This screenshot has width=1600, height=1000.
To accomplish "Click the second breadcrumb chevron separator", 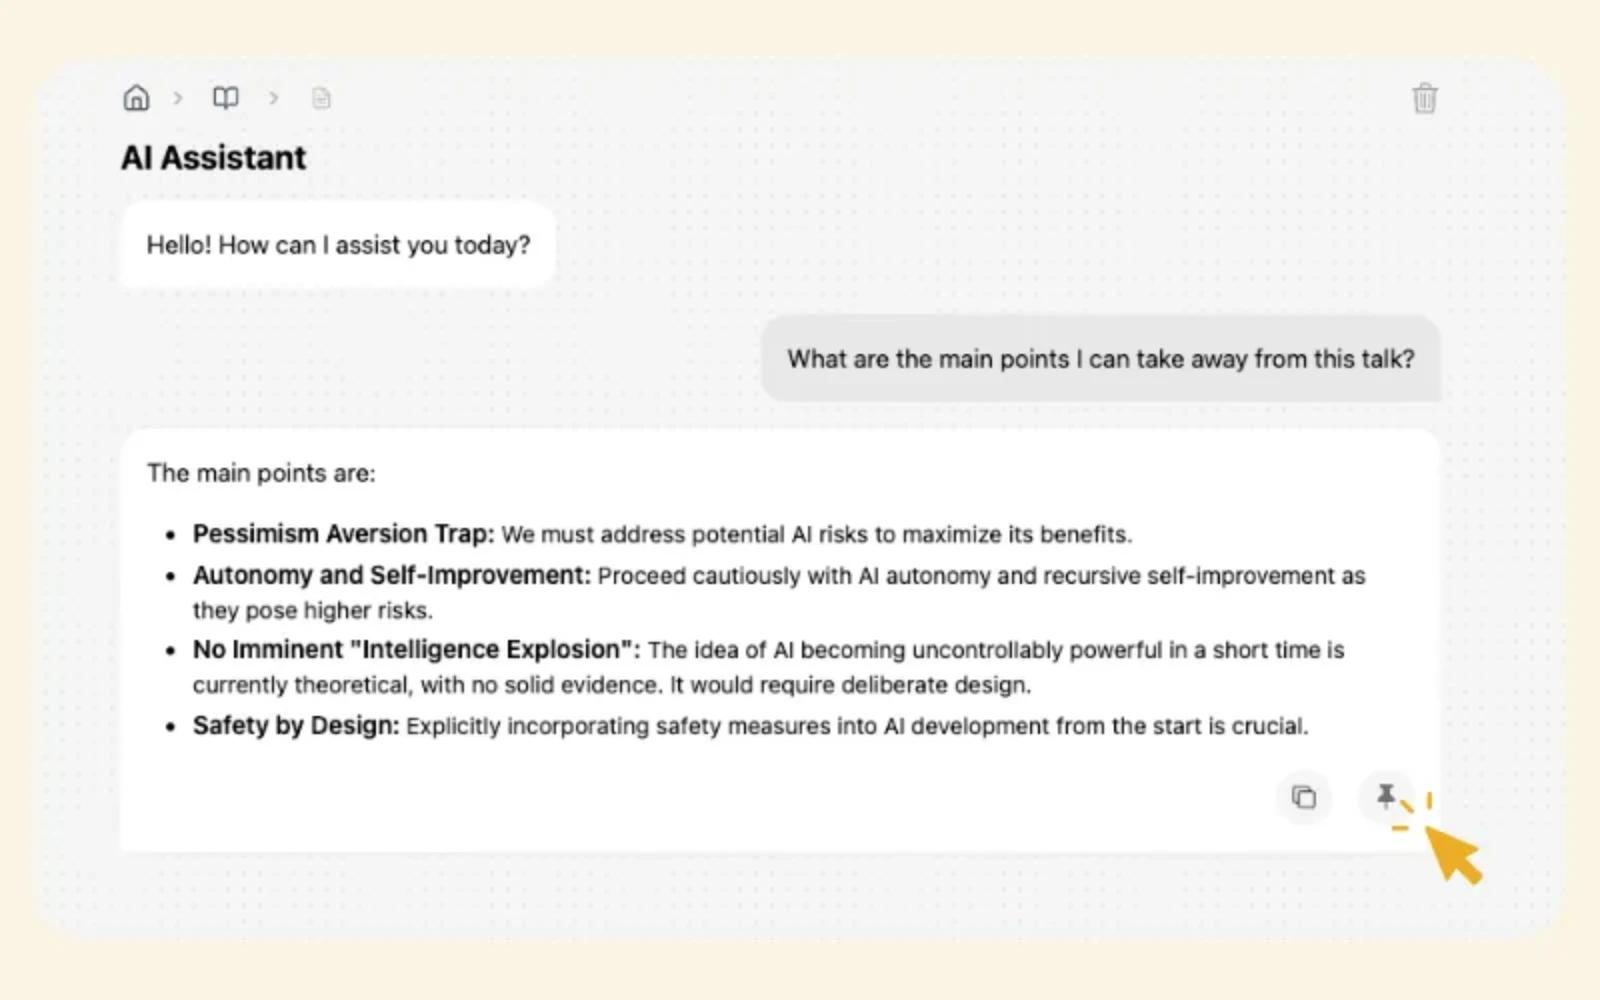I will coord(273,97).
